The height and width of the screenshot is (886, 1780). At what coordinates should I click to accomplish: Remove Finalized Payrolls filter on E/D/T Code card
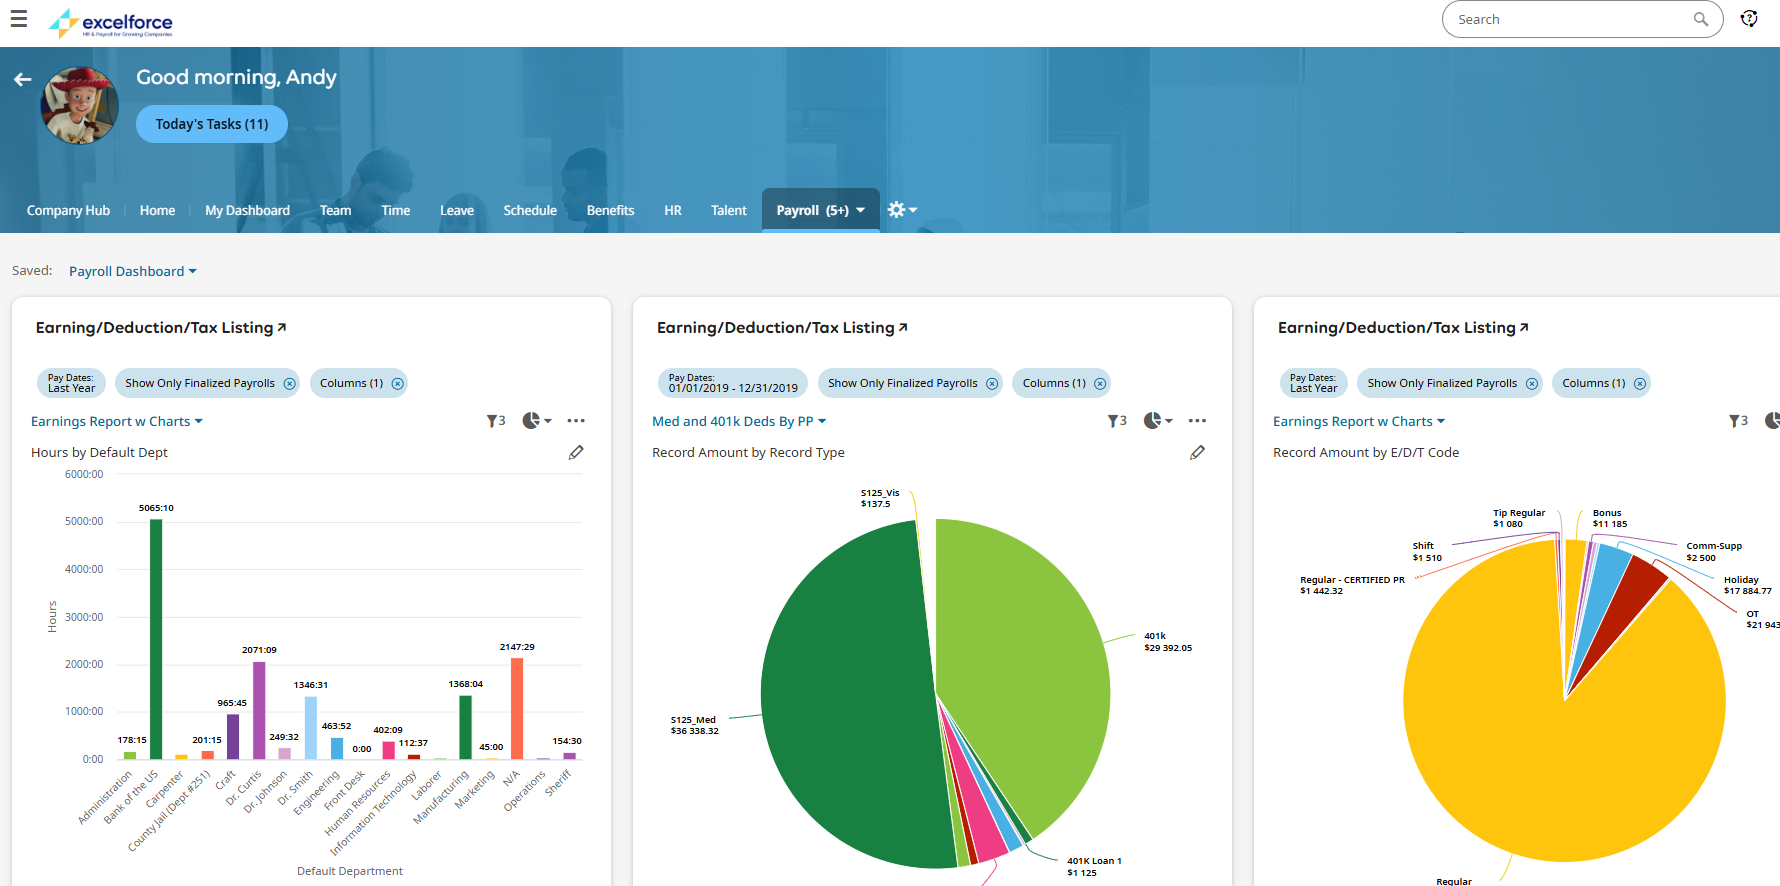(1532, 384)
